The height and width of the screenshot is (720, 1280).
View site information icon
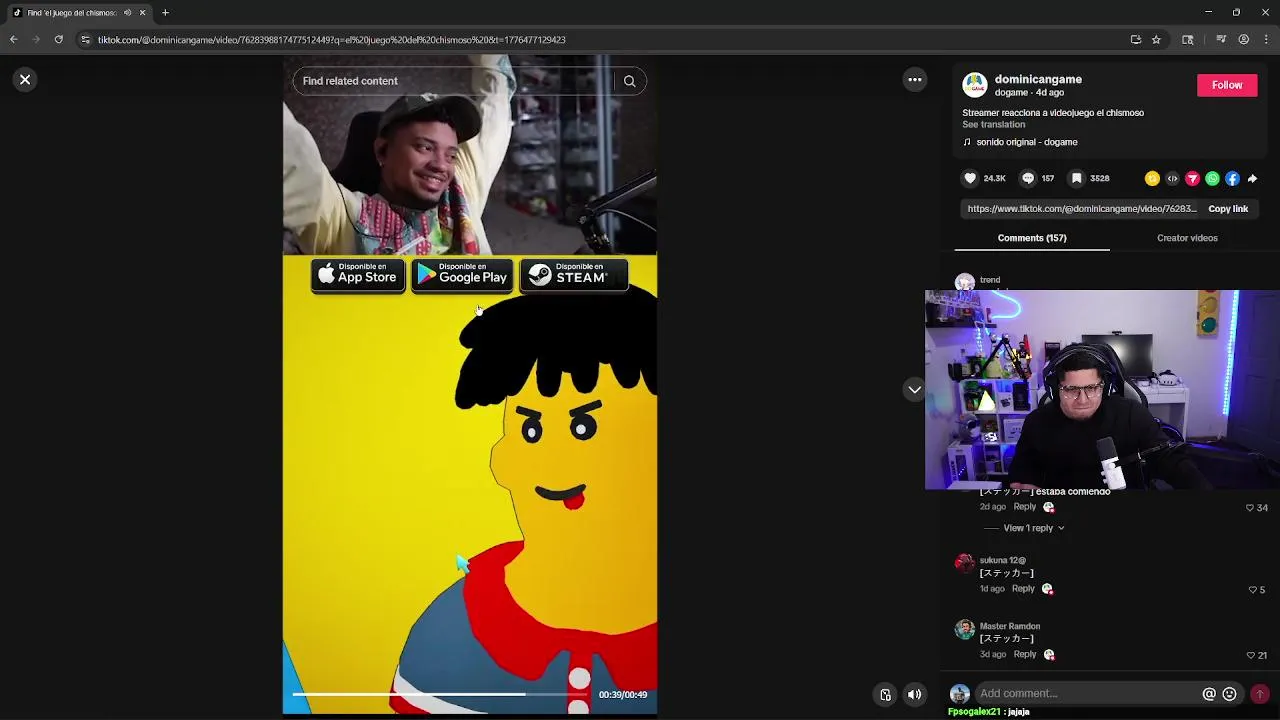tap(85, 40)
